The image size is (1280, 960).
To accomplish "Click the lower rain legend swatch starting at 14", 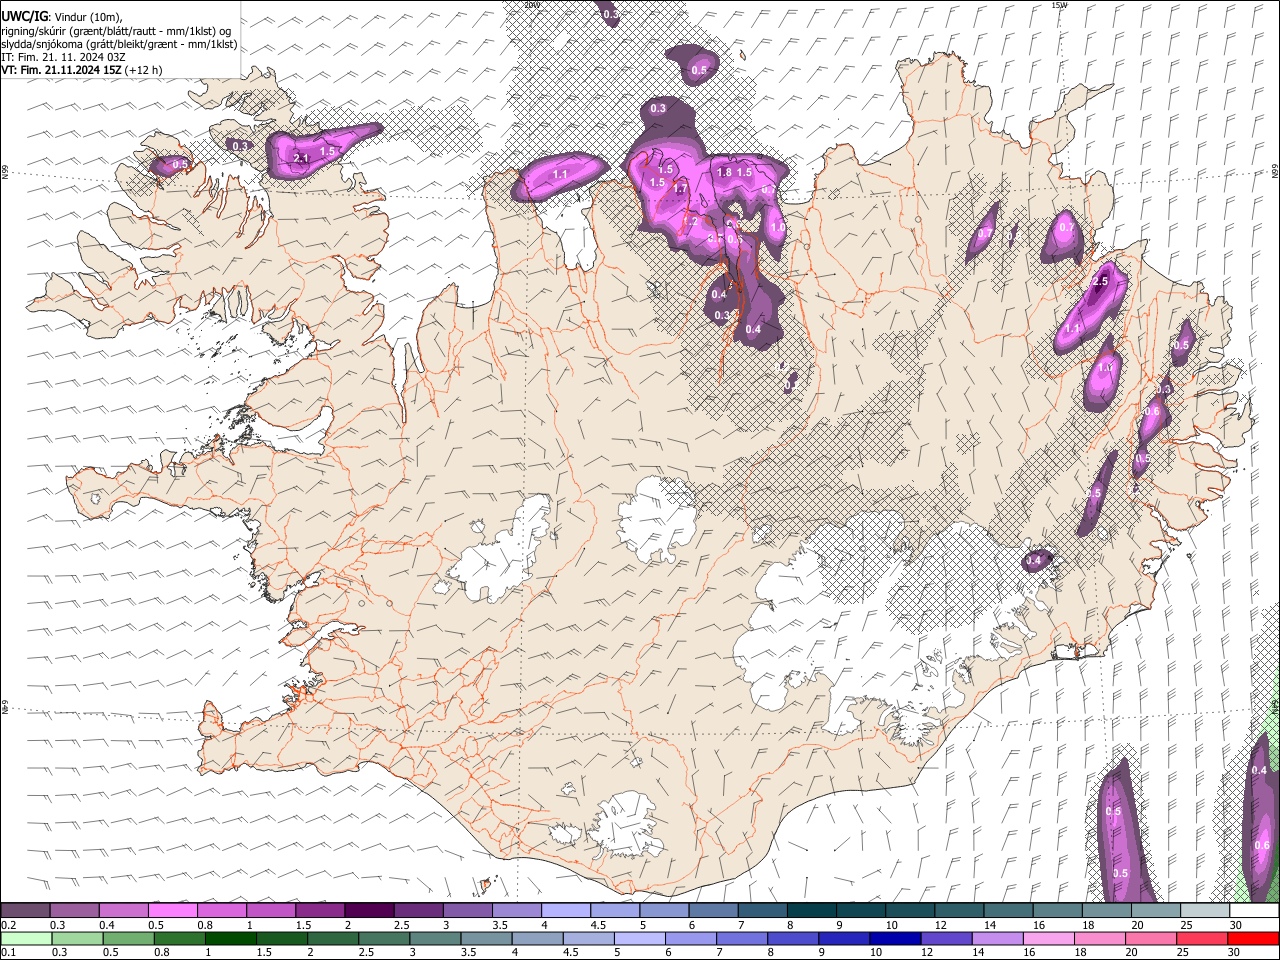I will tap(997, 938).
